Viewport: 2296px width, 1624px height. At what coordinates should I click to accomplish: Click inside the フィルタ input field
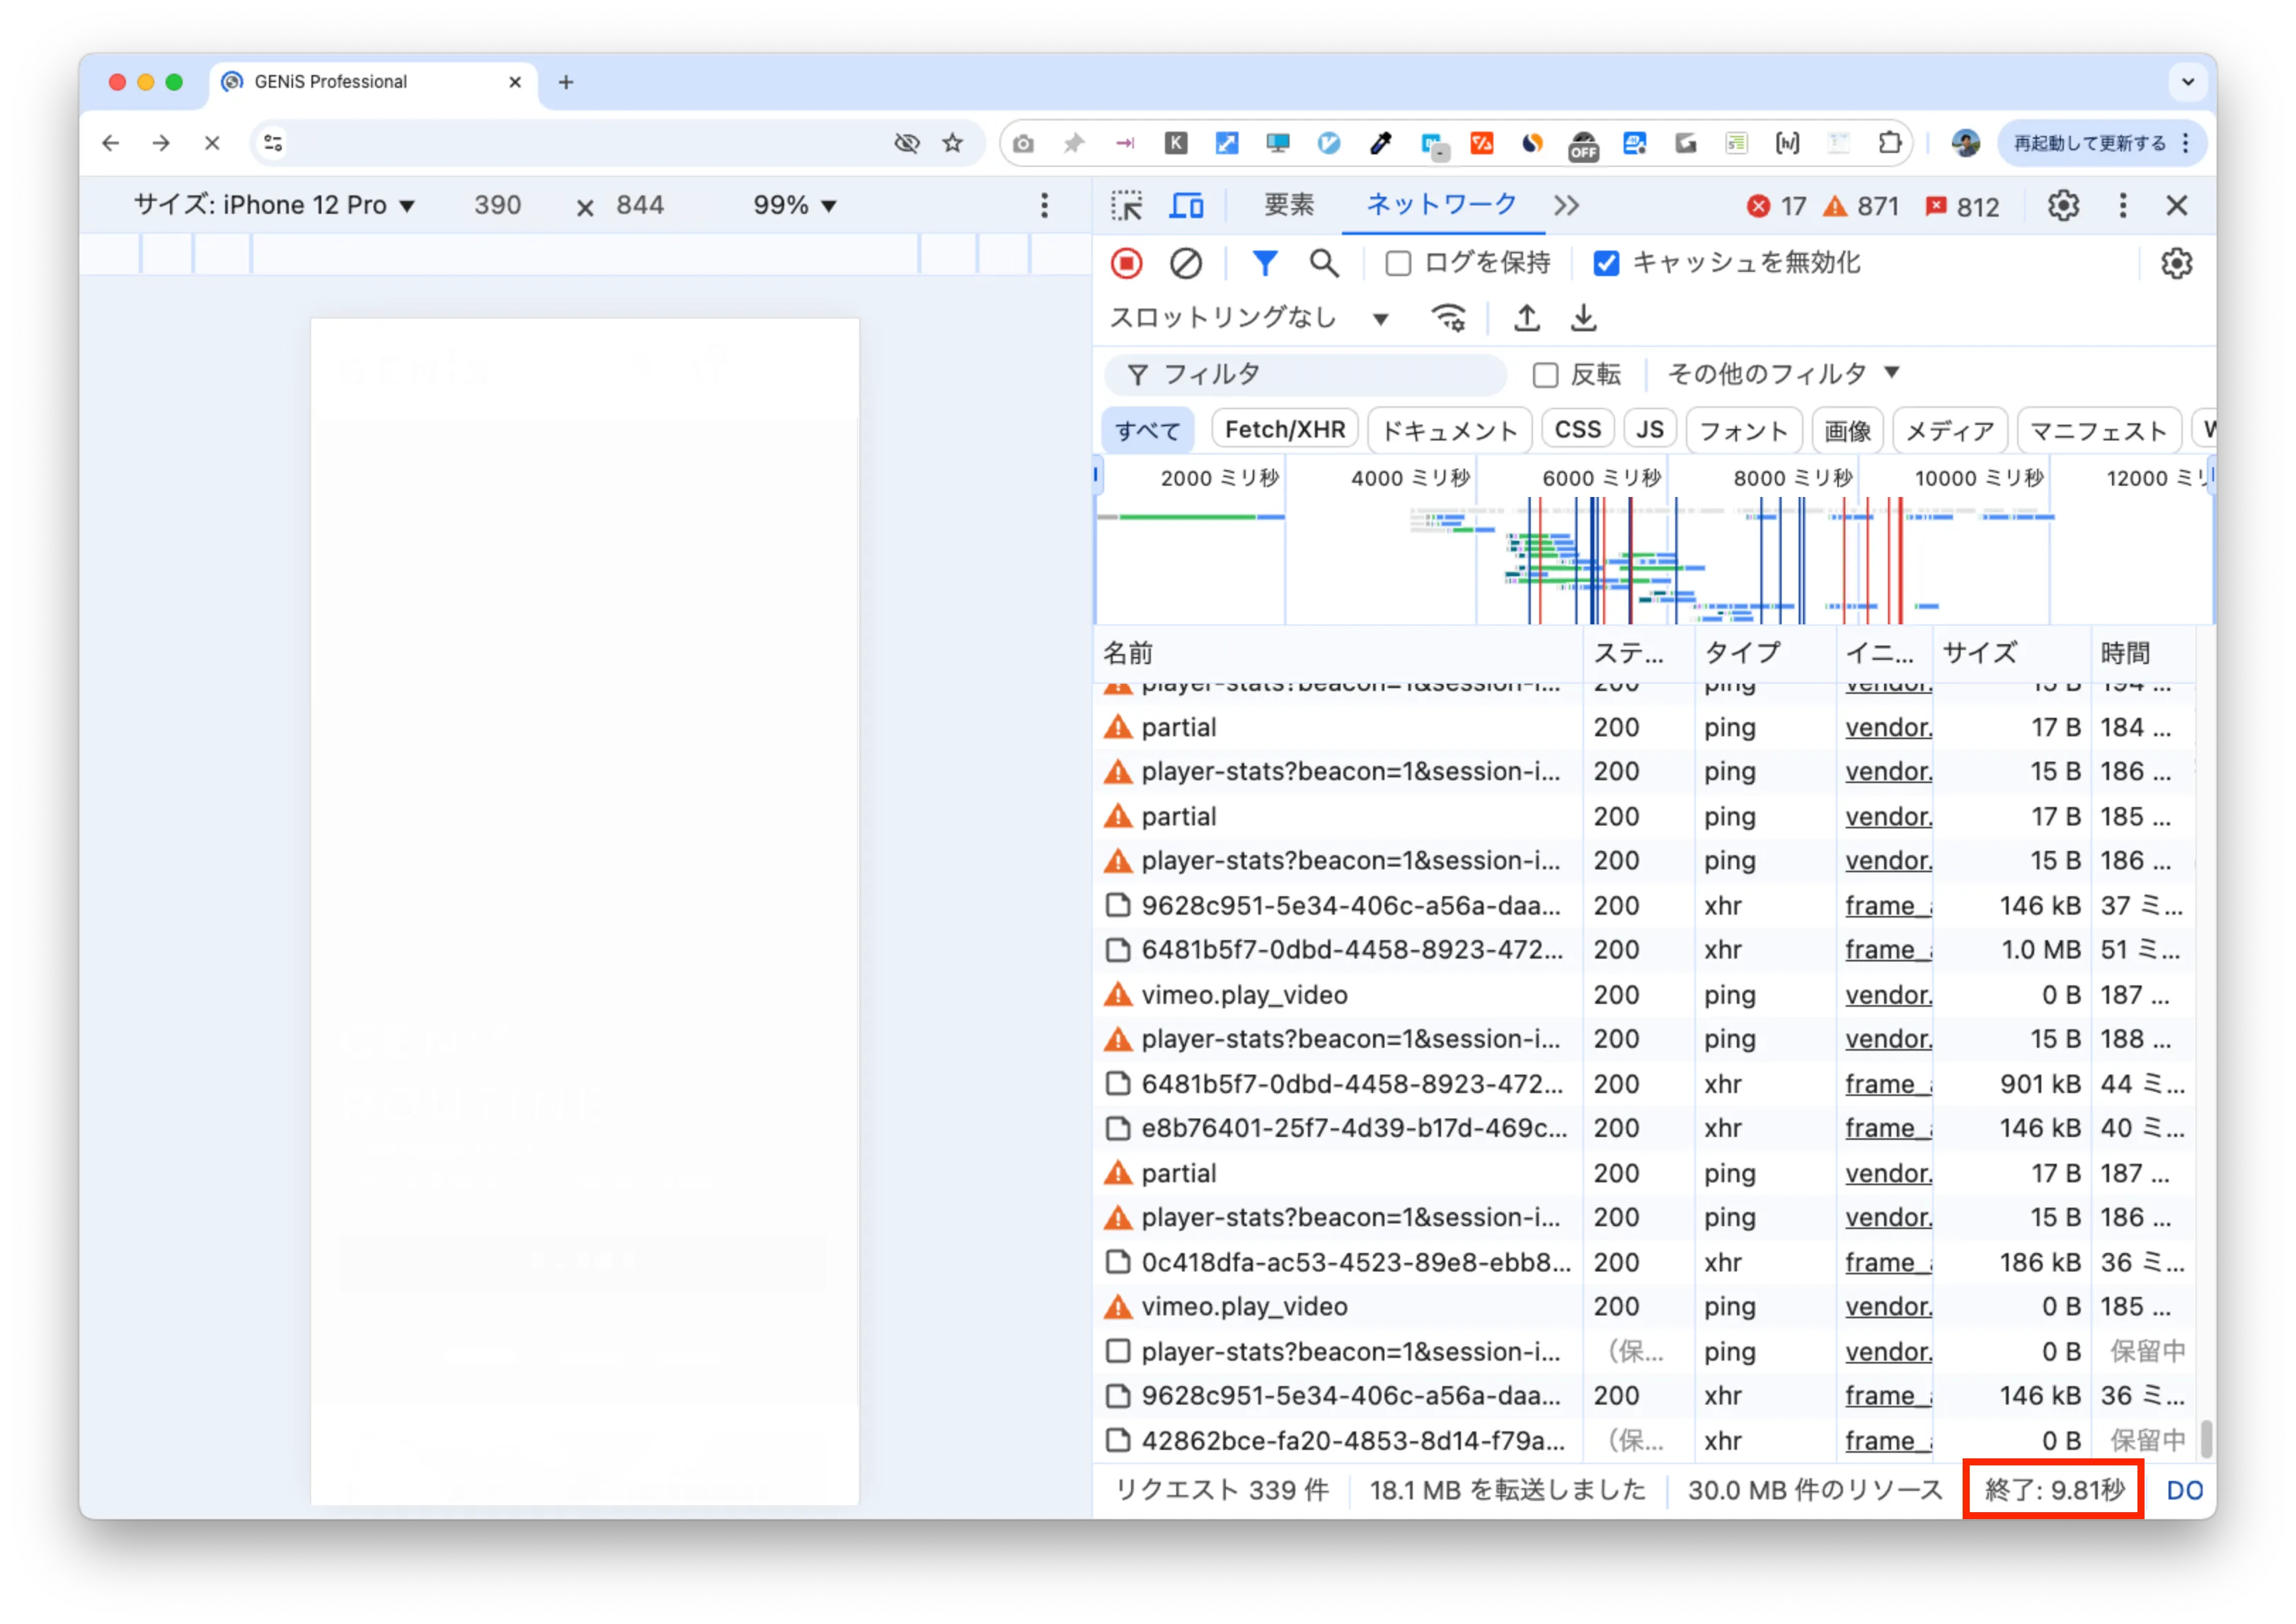1305,375
